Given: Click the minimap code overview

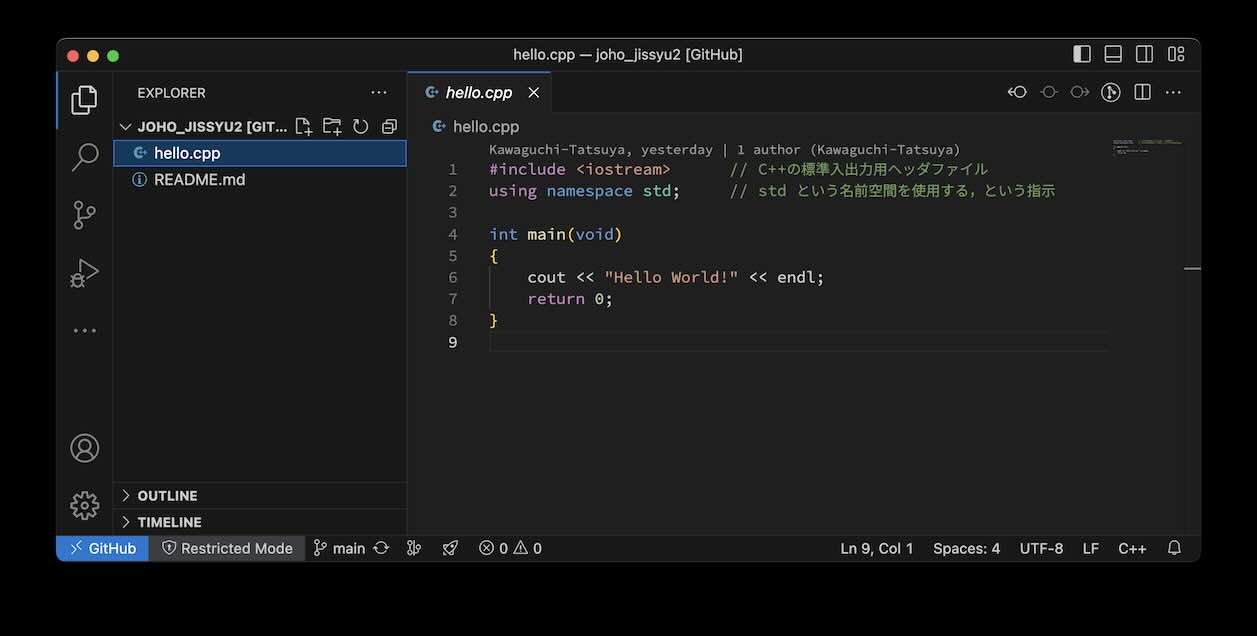Looking at the screenshot, I should click(1146, 148).
